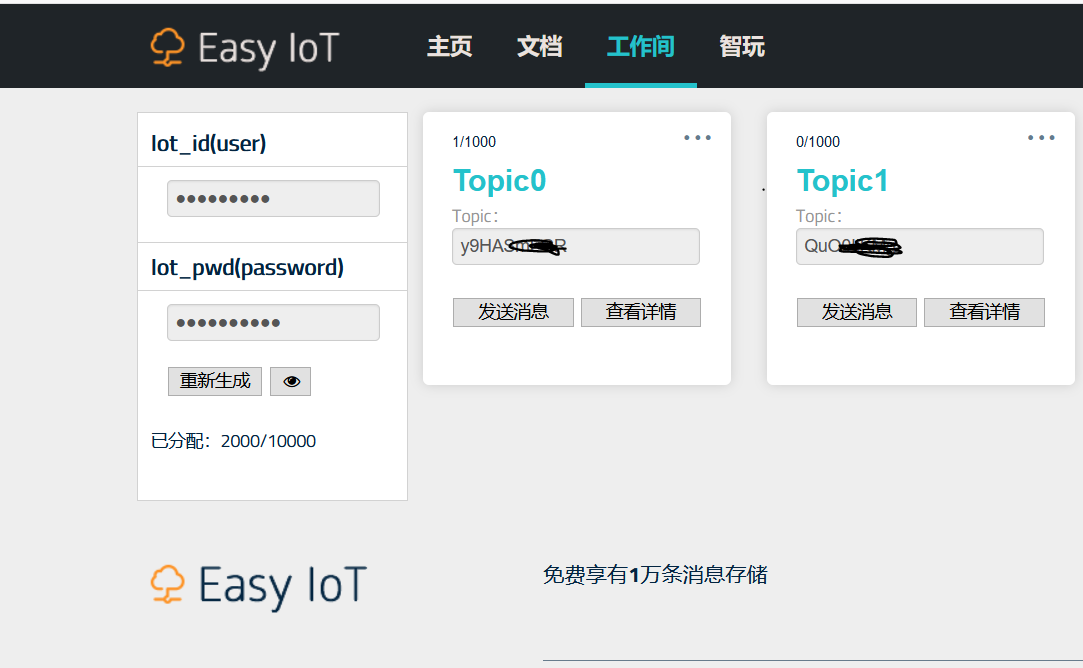Click the Iot_pwd(password) masked input field
Viewport: 1083px width, 668px height.
pyautogui.click(x=274, y=323)
